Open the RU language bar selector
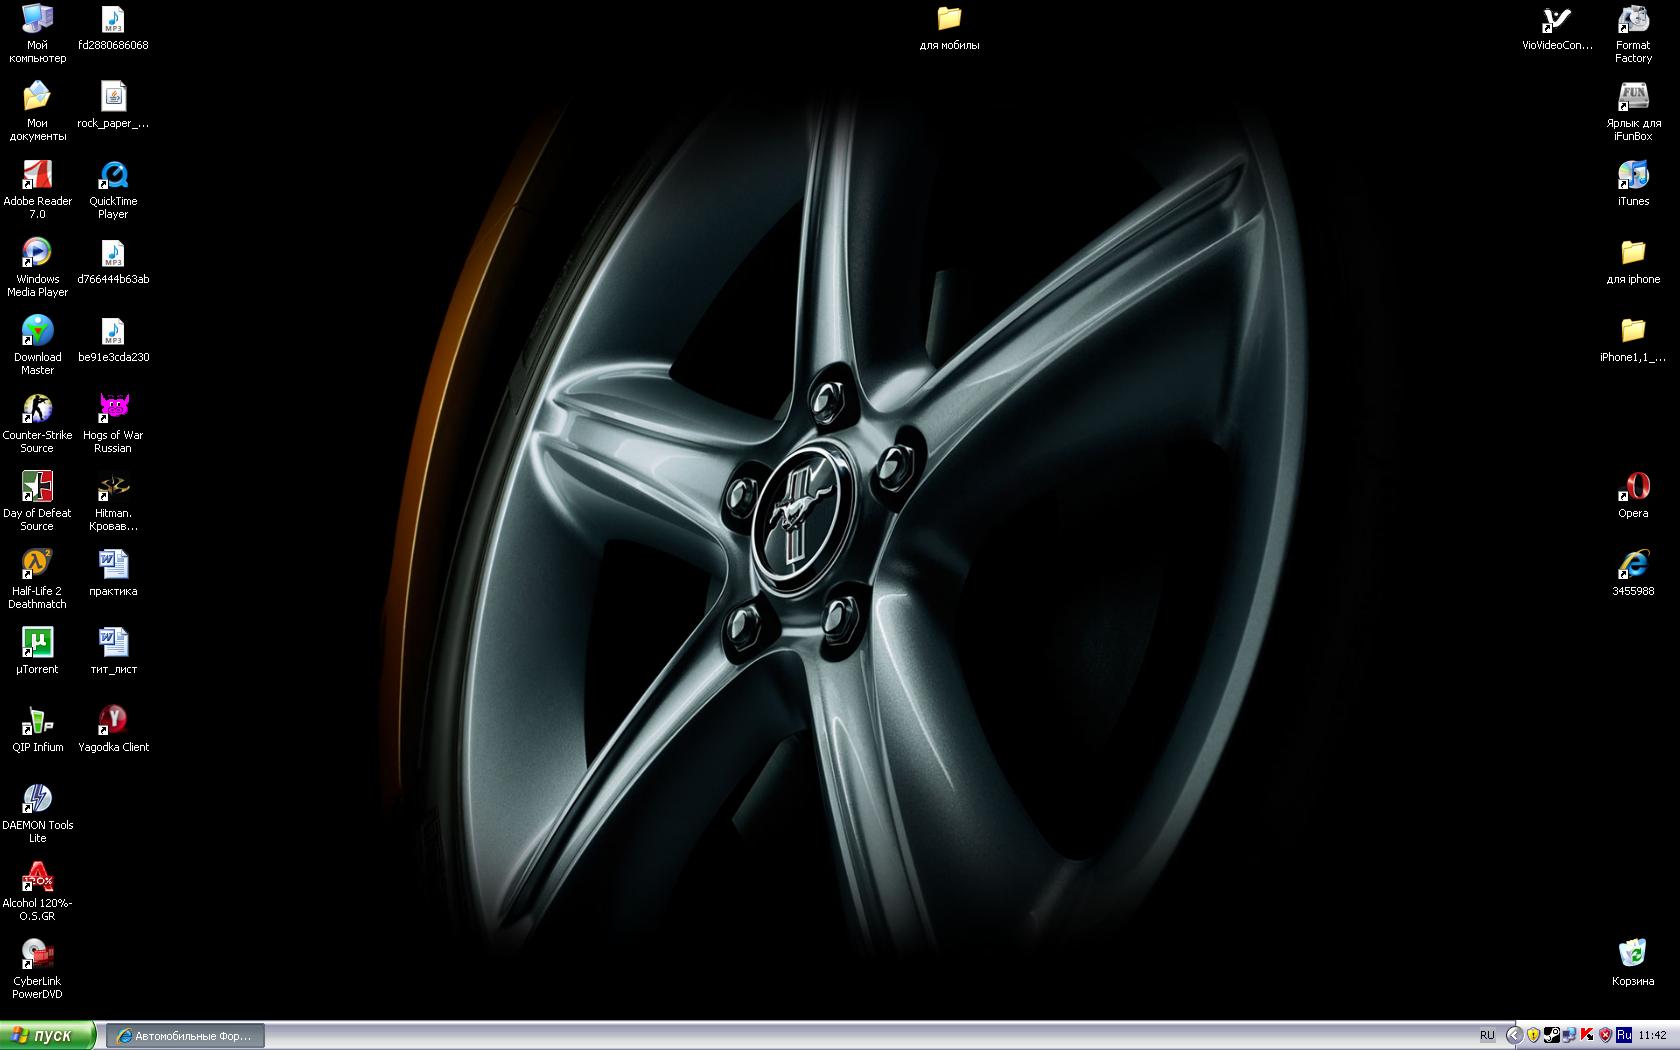The width and height of the screenshot is (1680, 1050). (x=1487, y=1035)
